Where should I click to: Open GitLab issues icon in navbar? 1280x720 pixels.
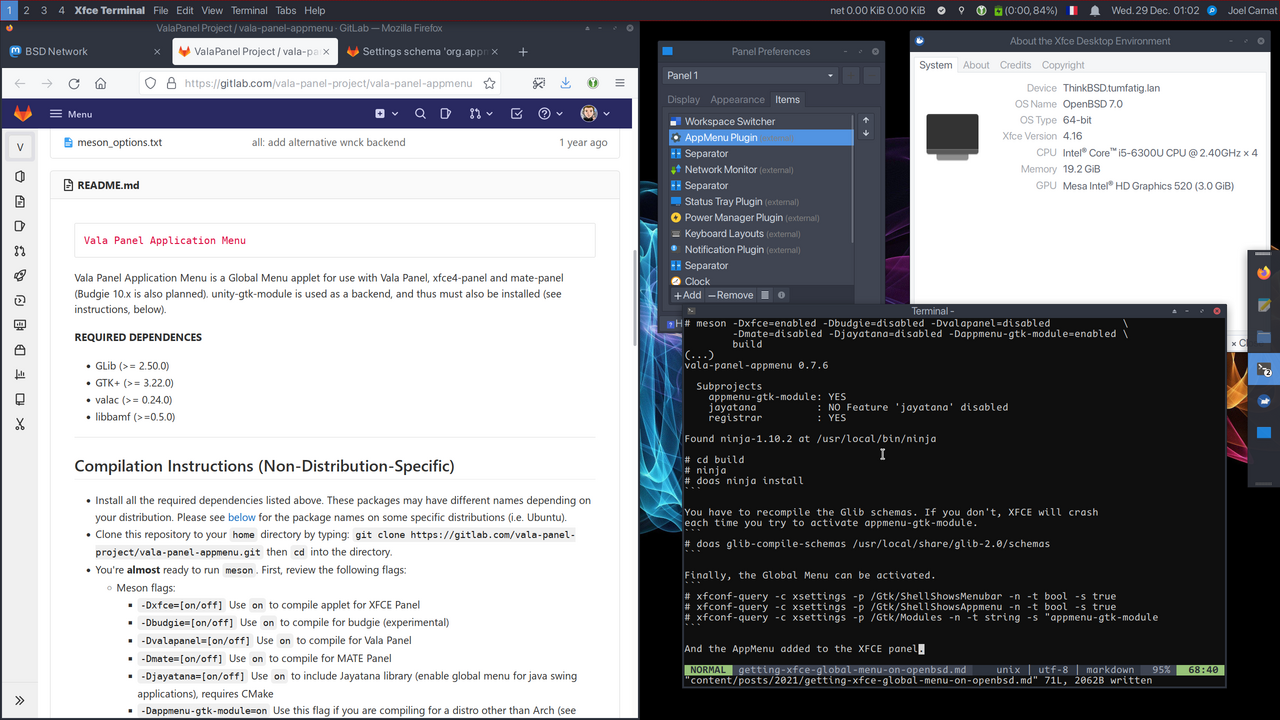[446, 114]
